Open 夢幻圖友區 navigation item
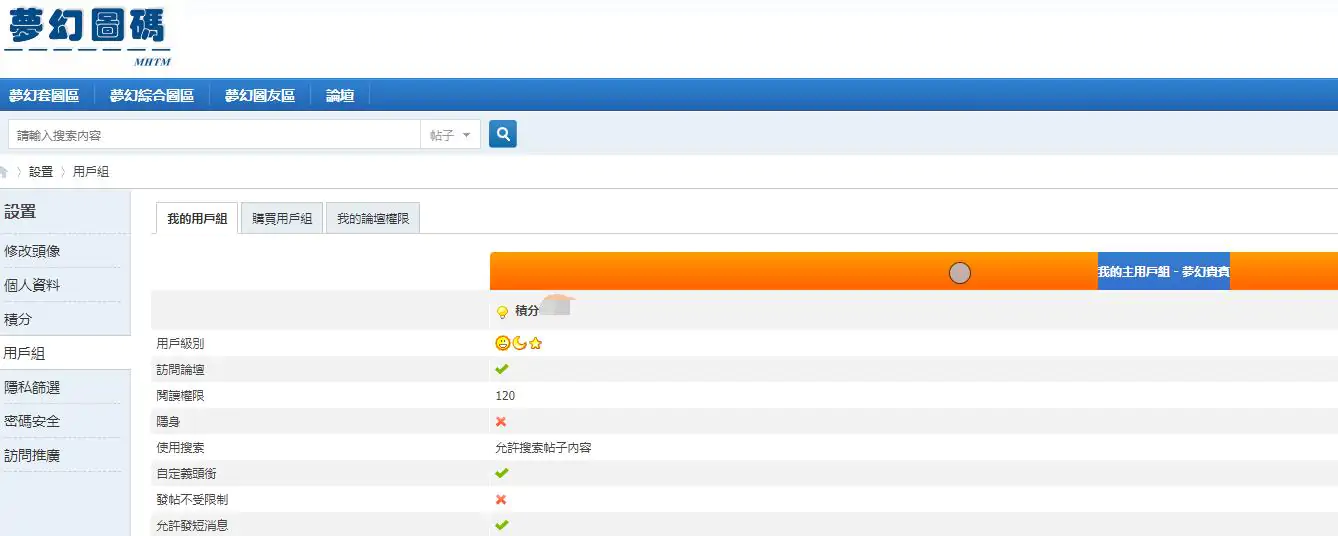Screen dimensions: 1338x536 pos(260,96)
